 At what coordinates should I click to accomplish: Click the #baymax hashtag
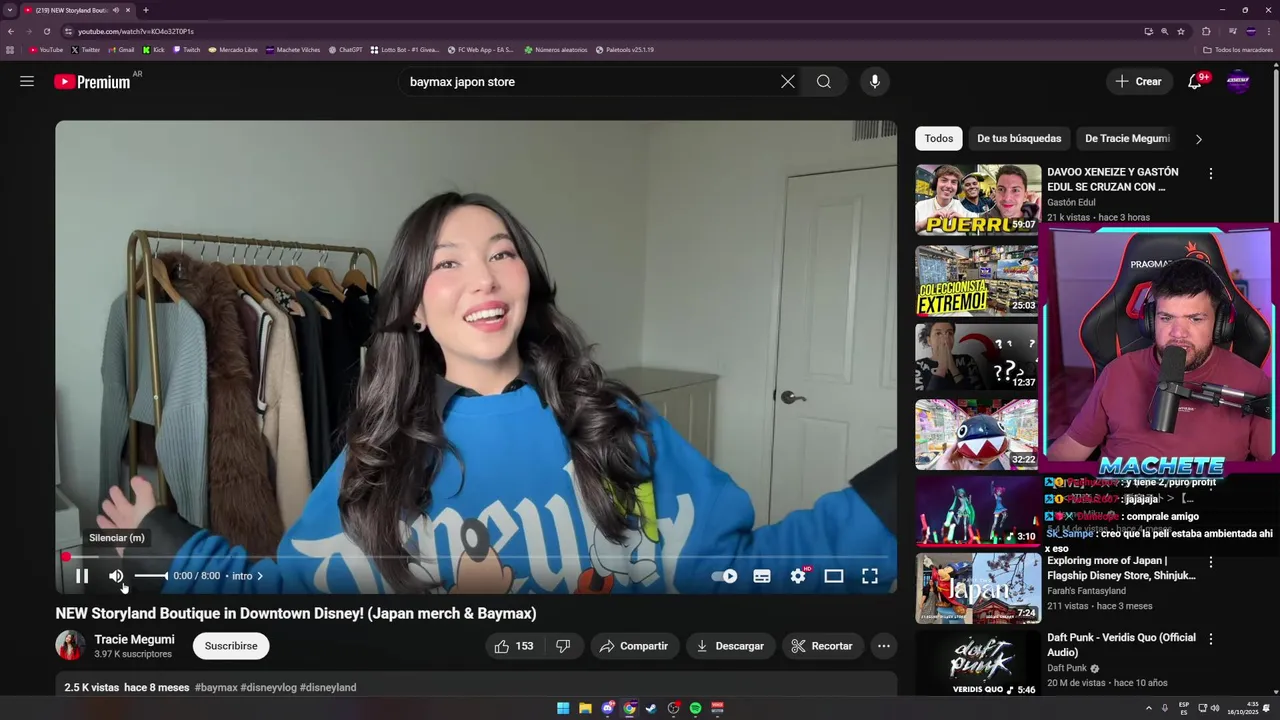(x=216, y=688)
